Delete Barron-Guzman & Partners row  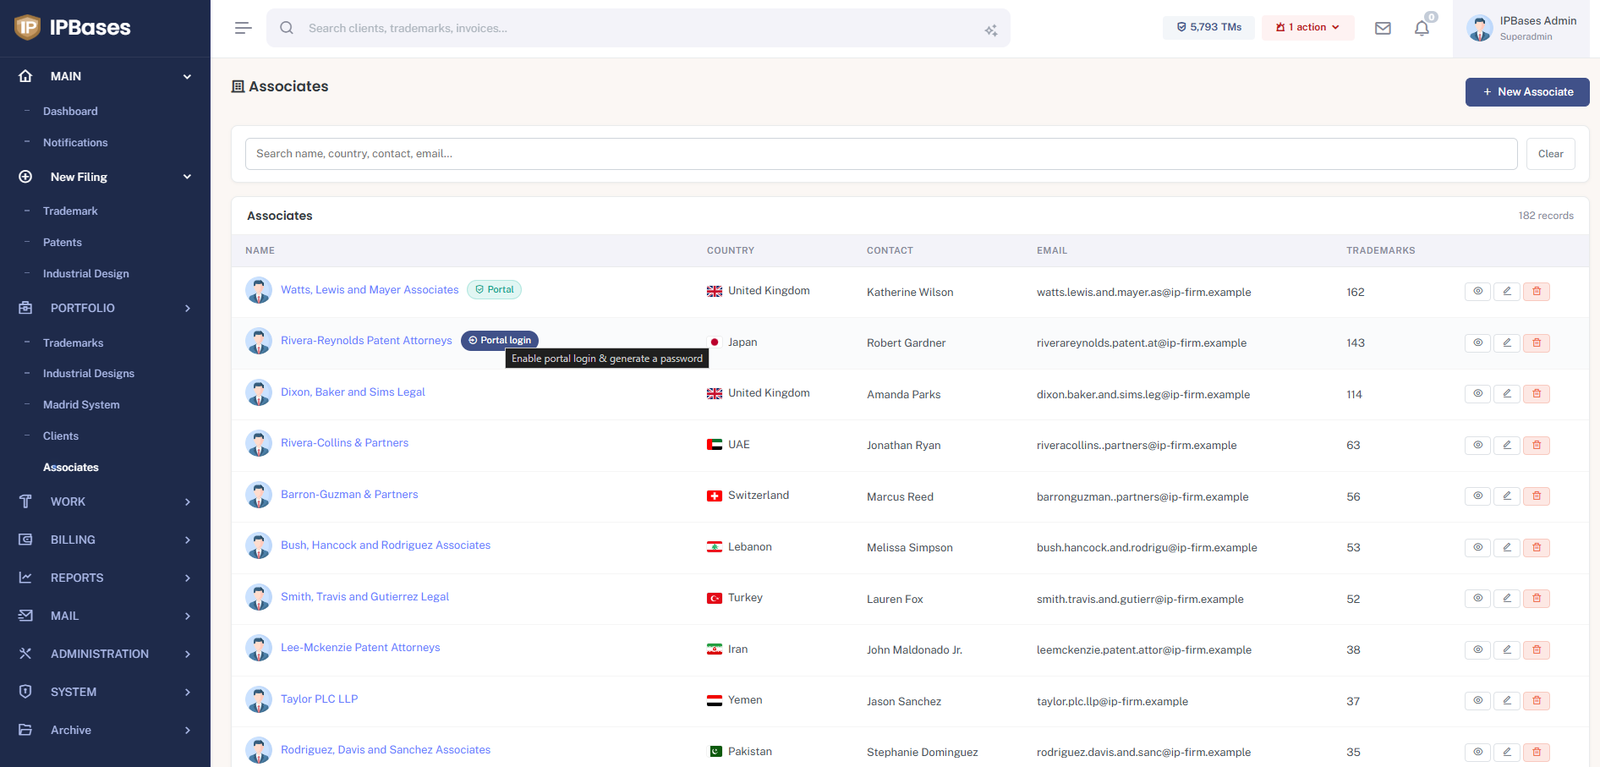(1537, 496)
